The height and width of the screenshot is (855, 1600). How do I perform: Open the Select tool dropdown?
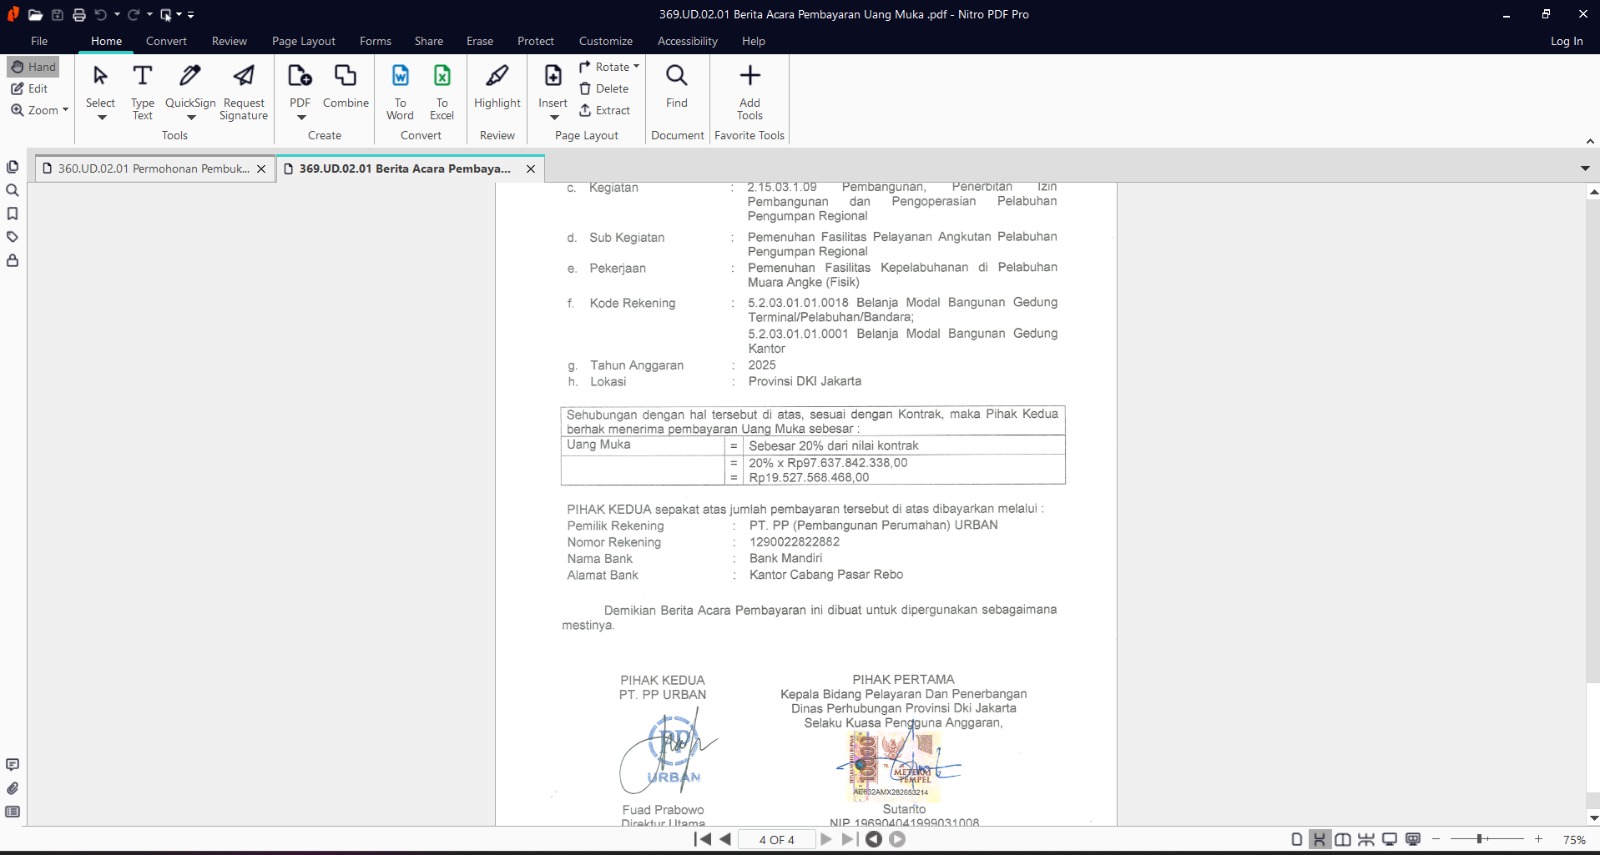click(x=101, y=118)
